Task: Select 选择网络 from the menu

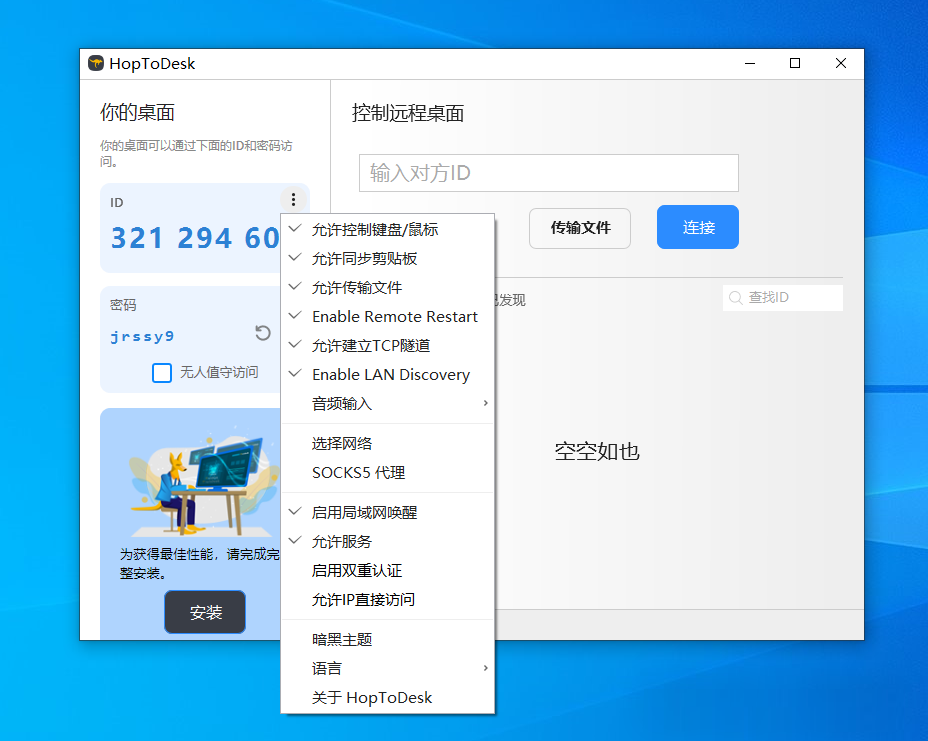Action: coord(342,444)
